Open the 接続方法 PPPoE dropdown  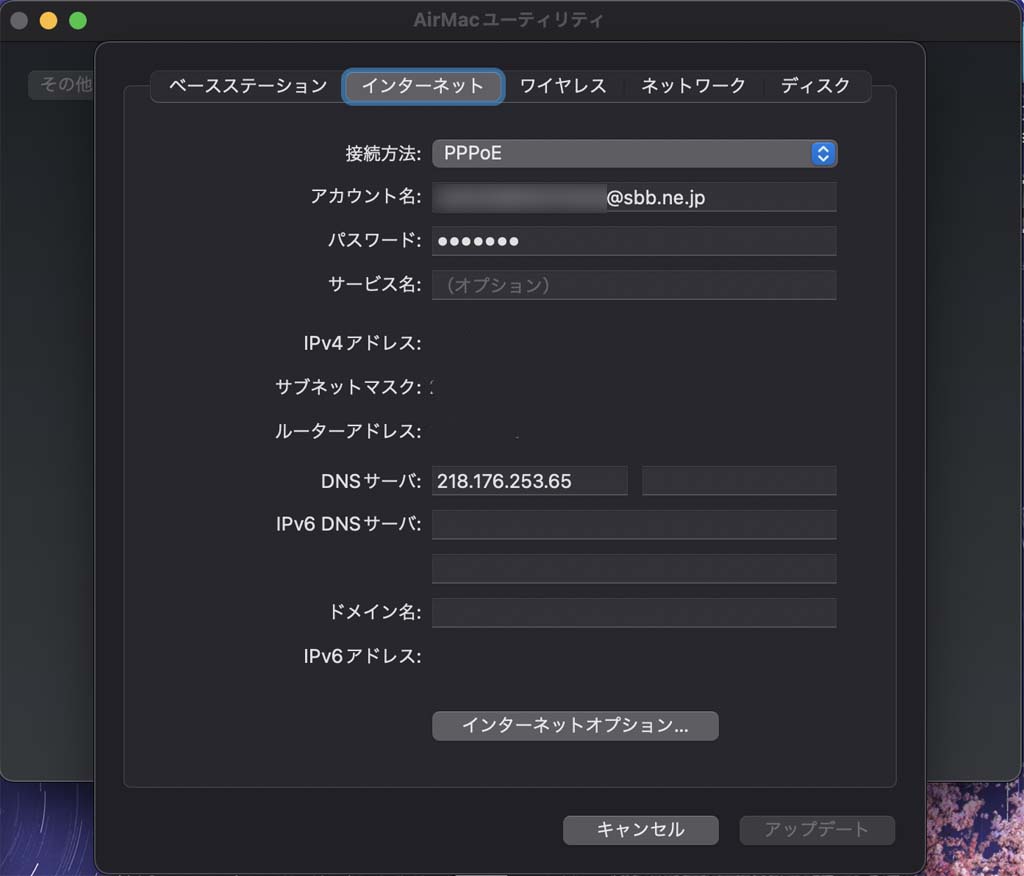[634, 153]
